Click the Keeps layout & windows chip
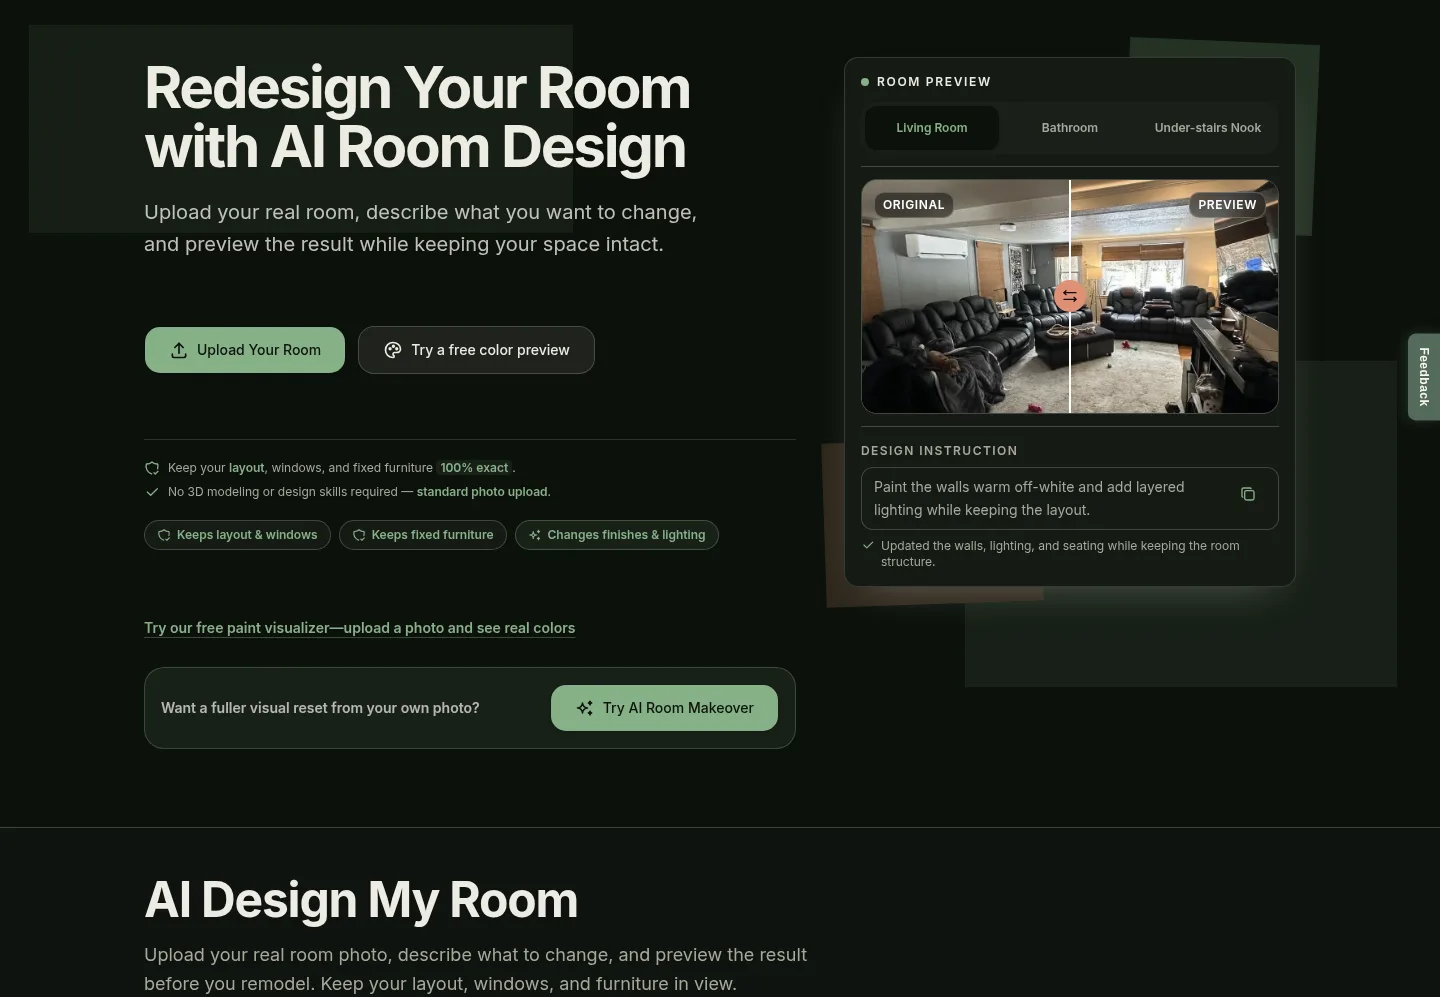The height and width of the screenshot is (997, 1440). [x=237, y=535]
